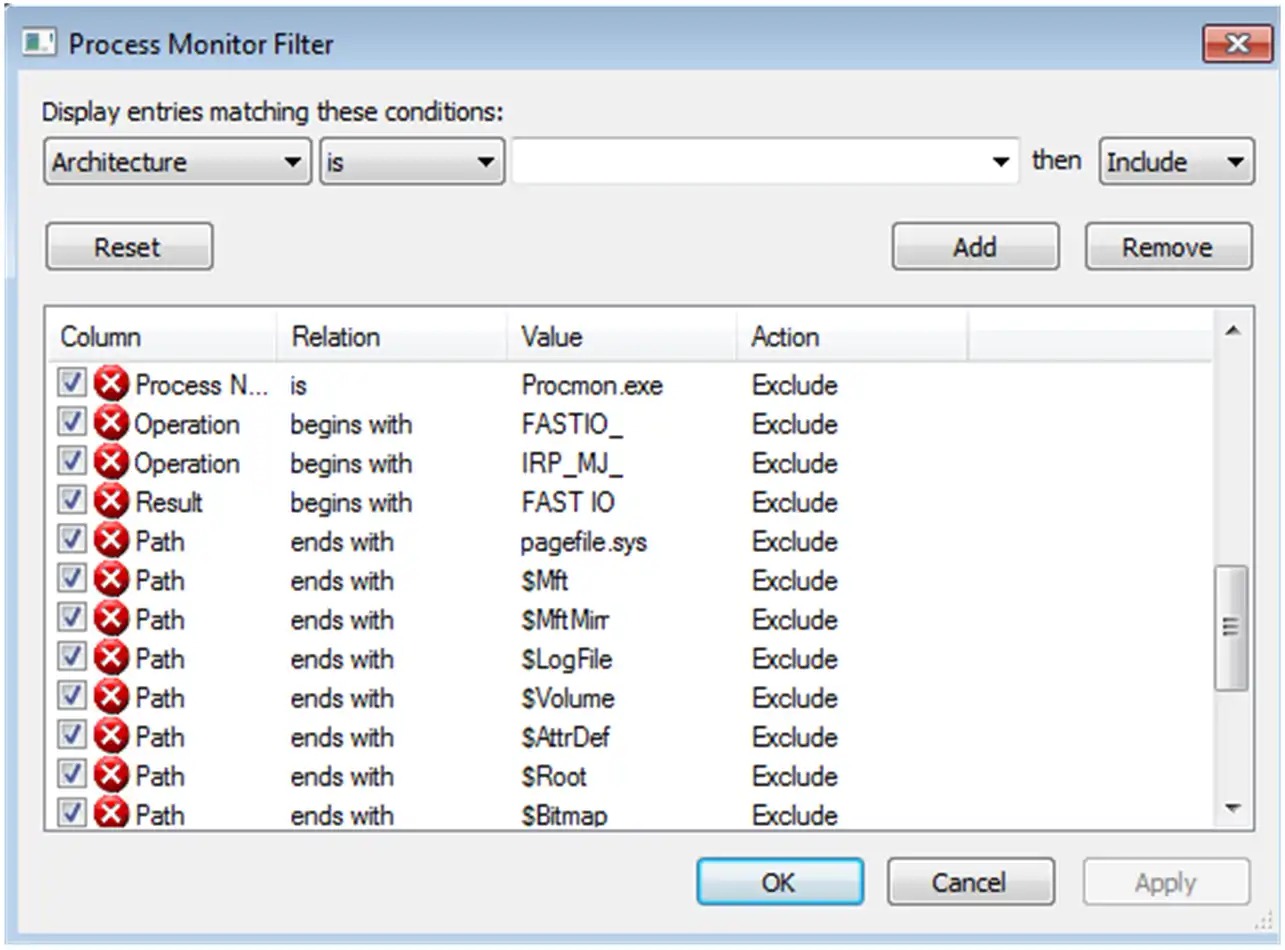Select the '$Volume' value cell
The image size is (1285, 950).
coord(567,698)
